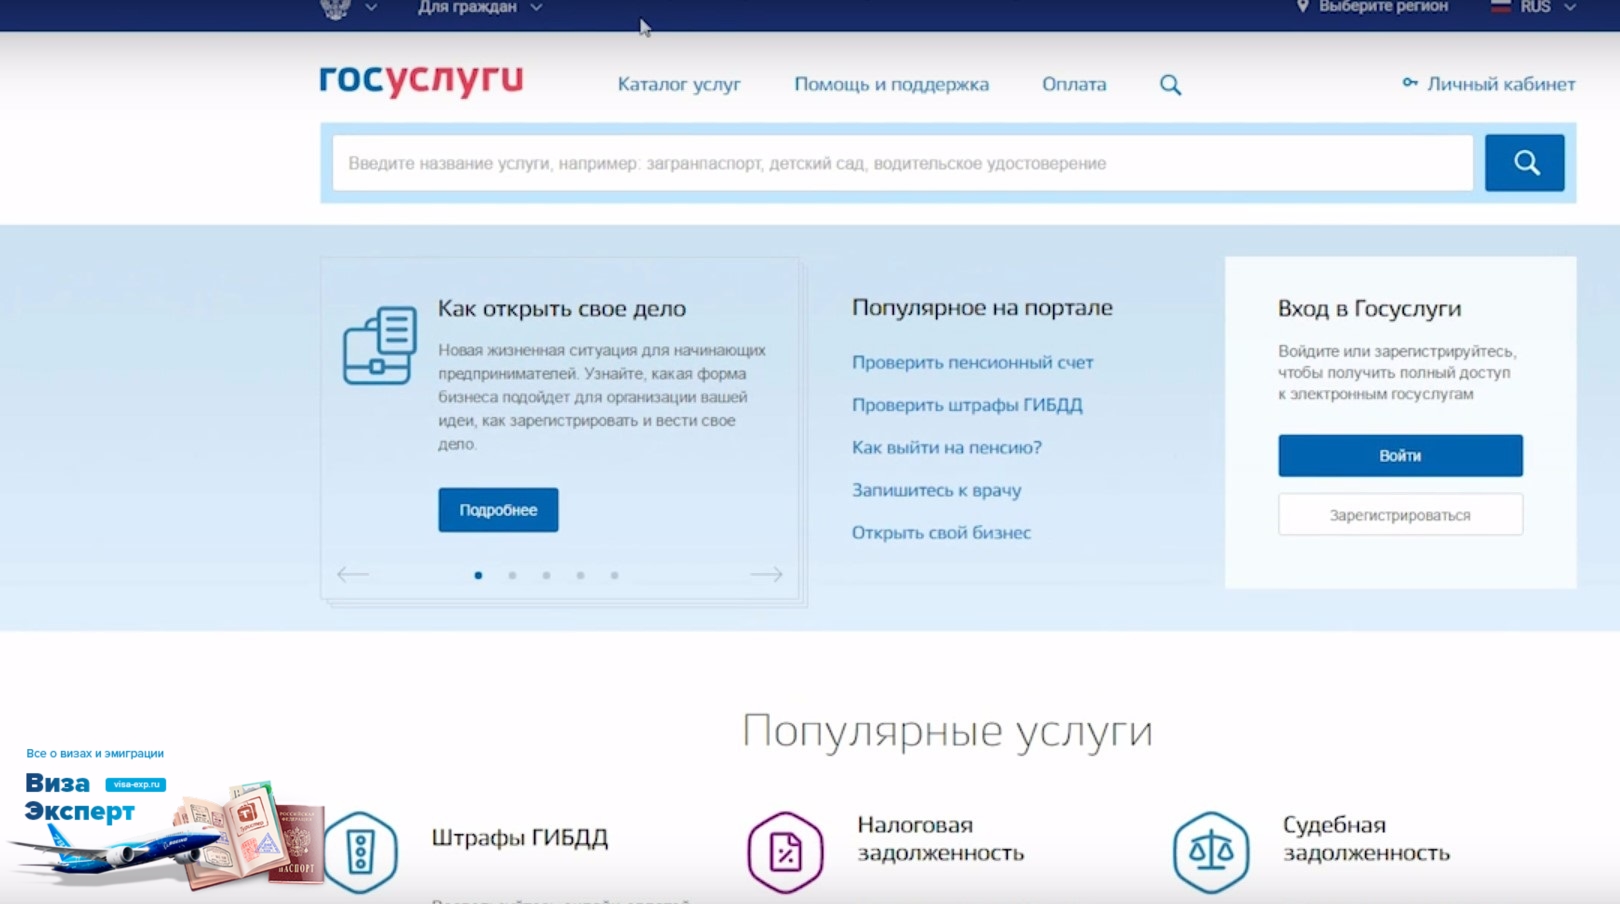
Task: Select the second carousel dot
Action: [512, 575]
